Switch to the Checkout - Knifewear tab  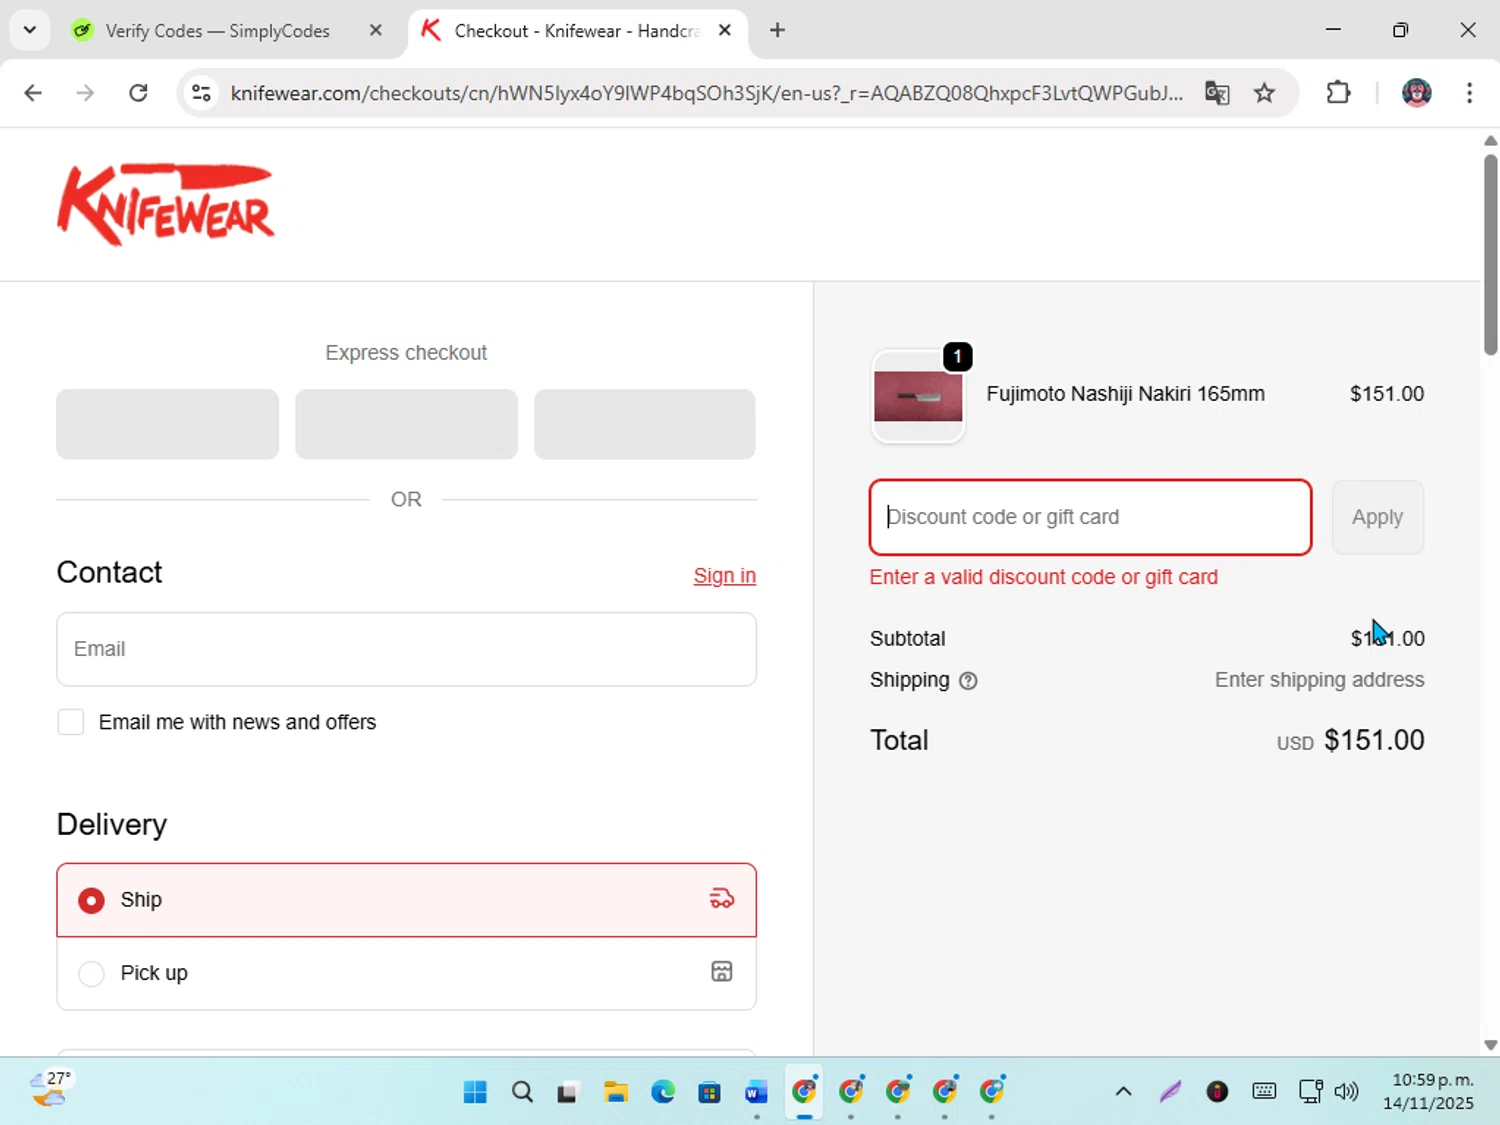pos(577,31)
